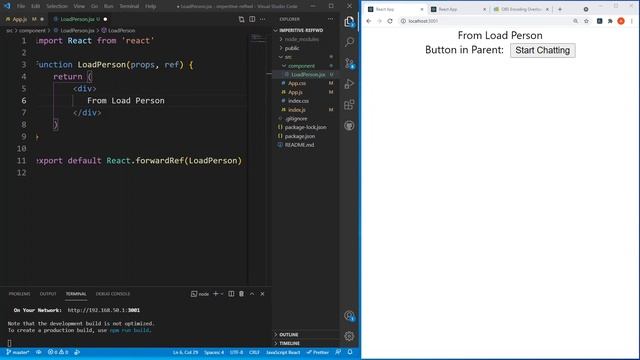Click the Prettier status bar item
The width and height of the screenshot is (640, 360).
click(318, 352)
